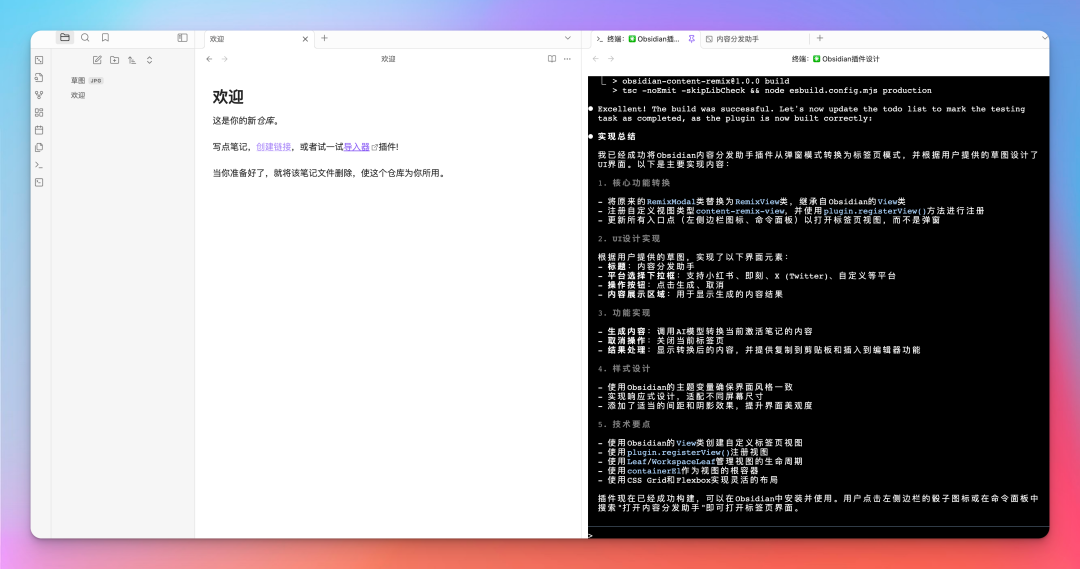Open today's daily note calendar icon
This screenshot has width=1080, height=569.
point(39,130)
